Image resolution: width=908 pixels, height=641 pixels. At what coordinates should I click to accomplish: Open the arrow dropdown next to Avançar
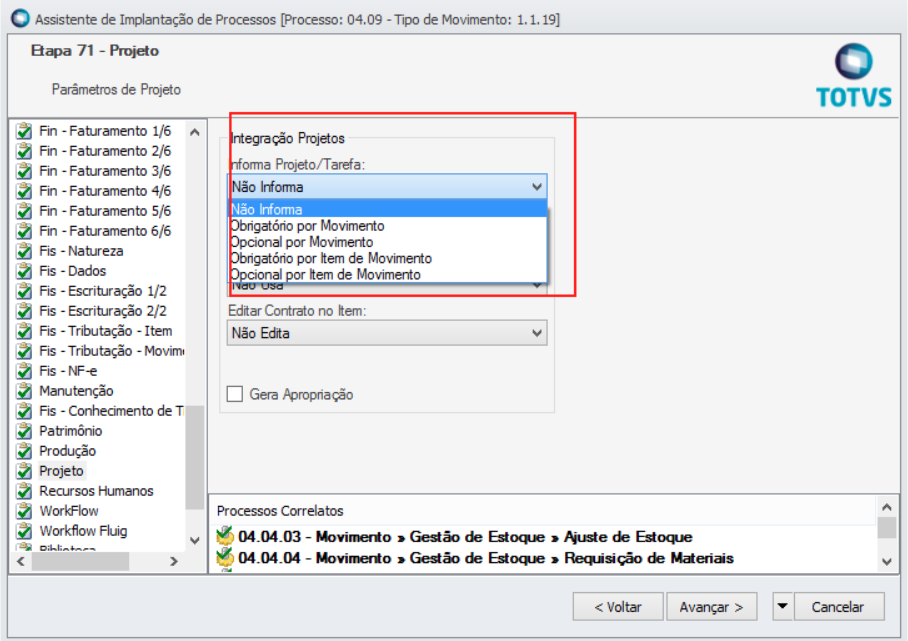coord(782,606)
